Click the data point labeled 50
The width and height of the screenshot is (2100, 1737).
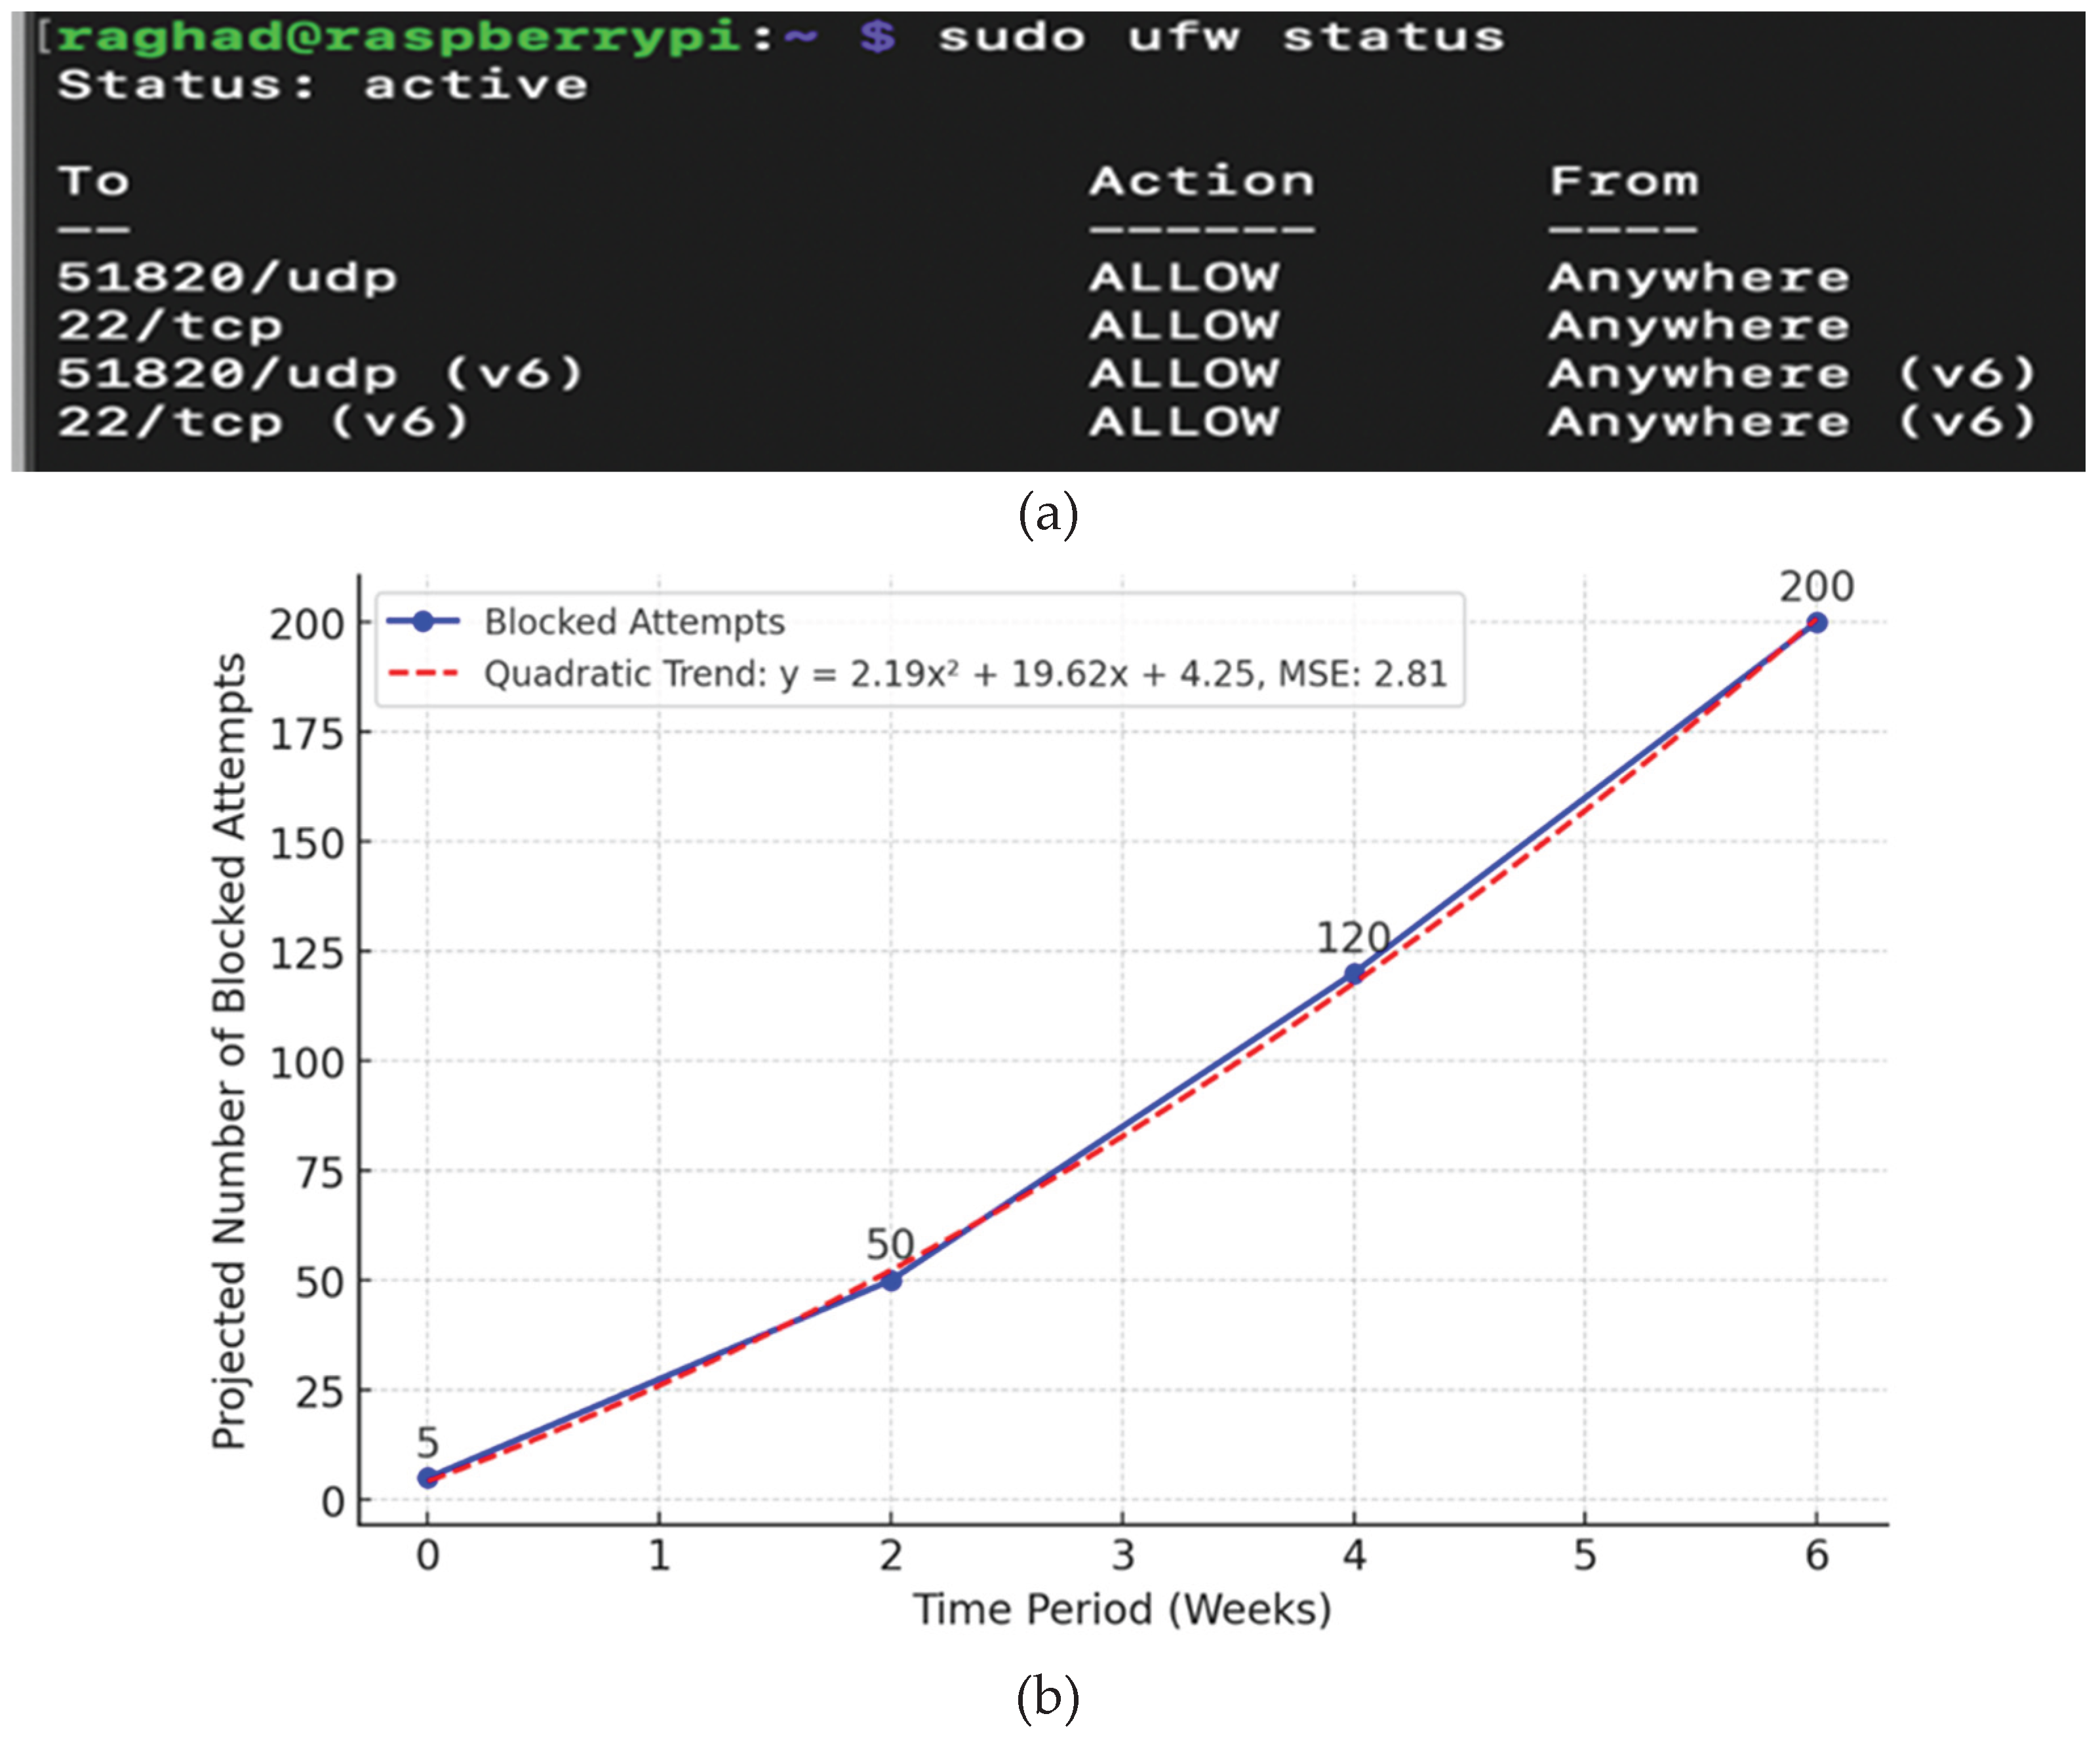tap(890, 1280)
